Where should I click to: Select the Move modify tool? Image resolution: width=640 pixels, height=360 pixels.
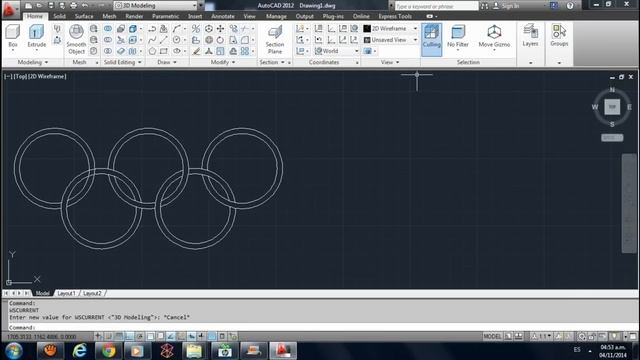[220, 28]
